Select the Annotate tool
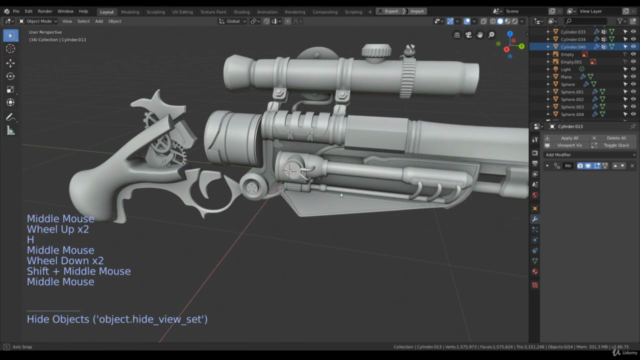640x360 pixels. (x=11, y=118)
